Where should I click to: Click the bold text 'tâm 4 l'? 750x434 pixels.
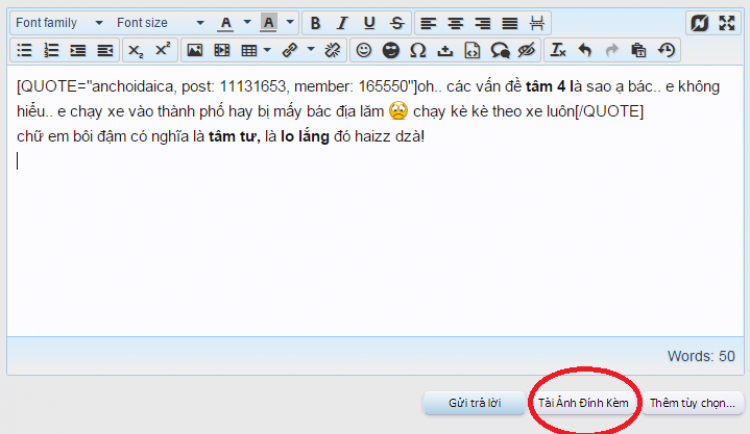point(550,87)
